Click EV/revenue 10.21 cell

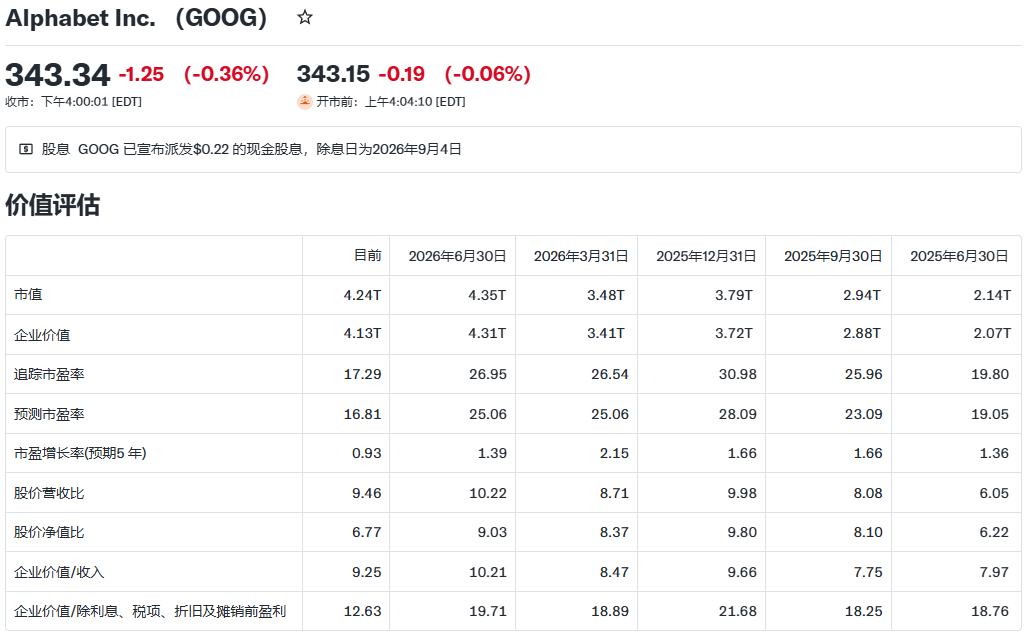pyautogui.click(x=488, y=573)
